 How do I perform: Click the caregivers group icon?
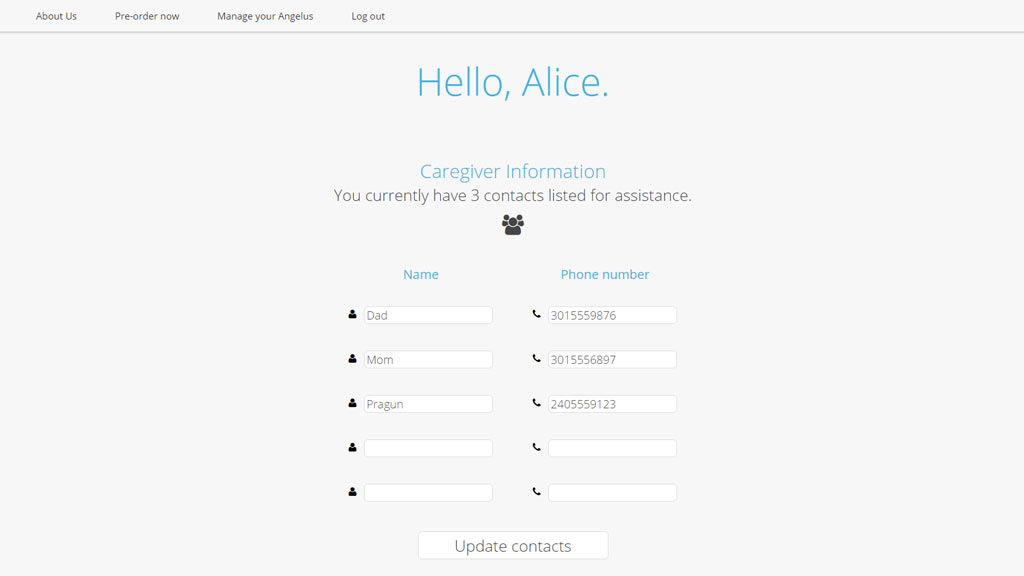click(513, 225)
